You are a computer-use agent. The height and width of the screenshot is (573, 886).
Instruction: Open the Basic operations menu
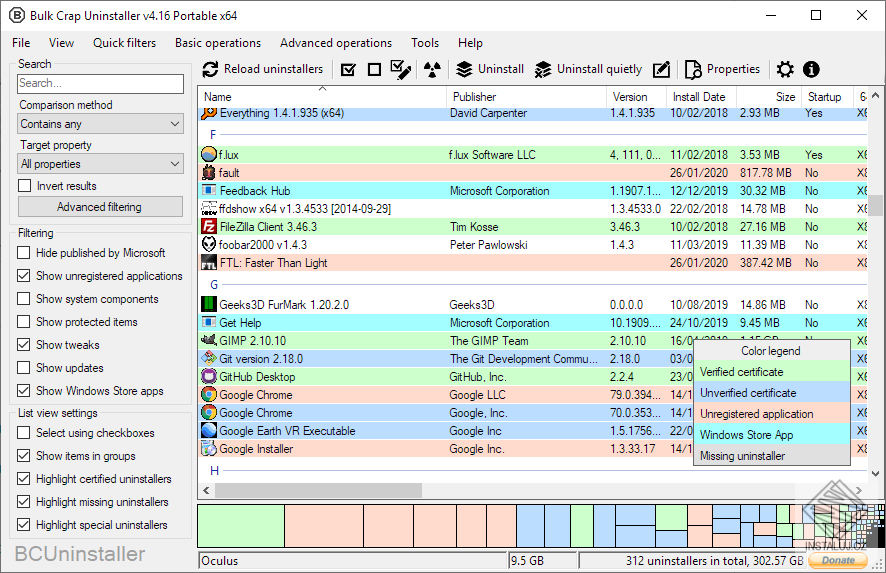tap(218, 43)
